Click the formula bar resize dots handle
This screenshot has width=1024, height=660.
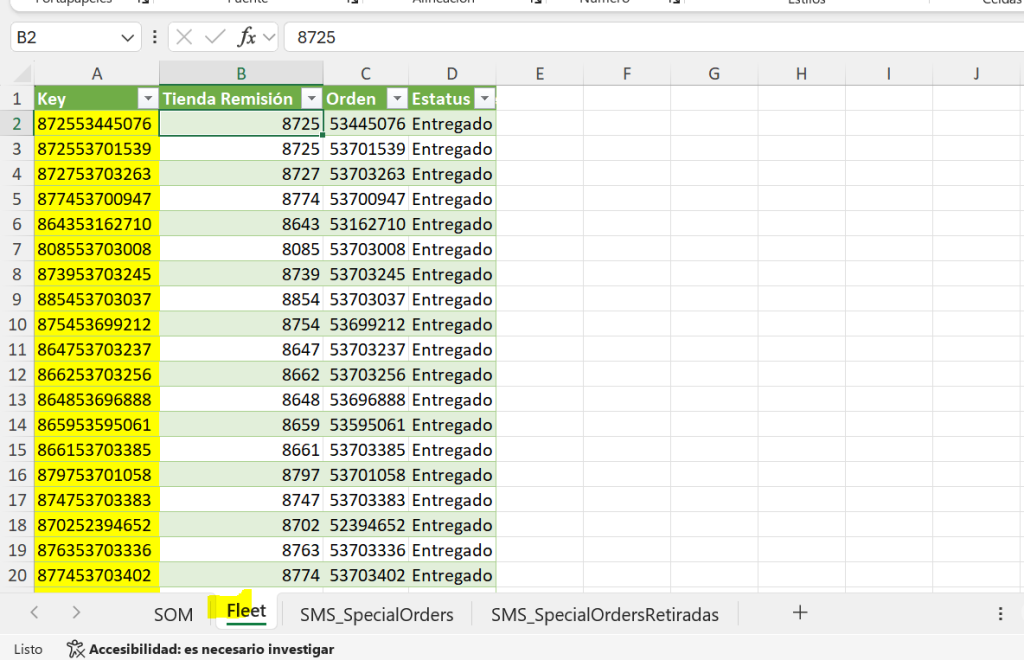coord(154,37)
